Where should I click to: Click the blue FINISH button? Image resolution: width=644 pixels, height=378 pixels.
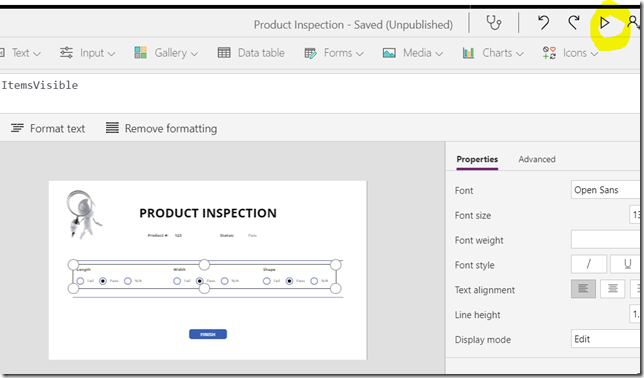pyautogui.click(x=208, y=334)
